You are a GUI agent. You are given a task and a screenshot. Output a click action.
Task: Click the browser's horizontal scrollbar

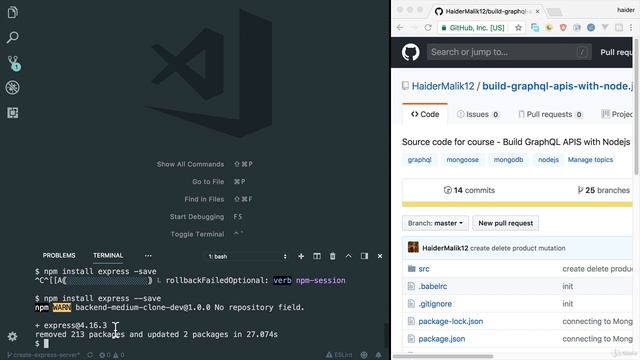point(443,356)
